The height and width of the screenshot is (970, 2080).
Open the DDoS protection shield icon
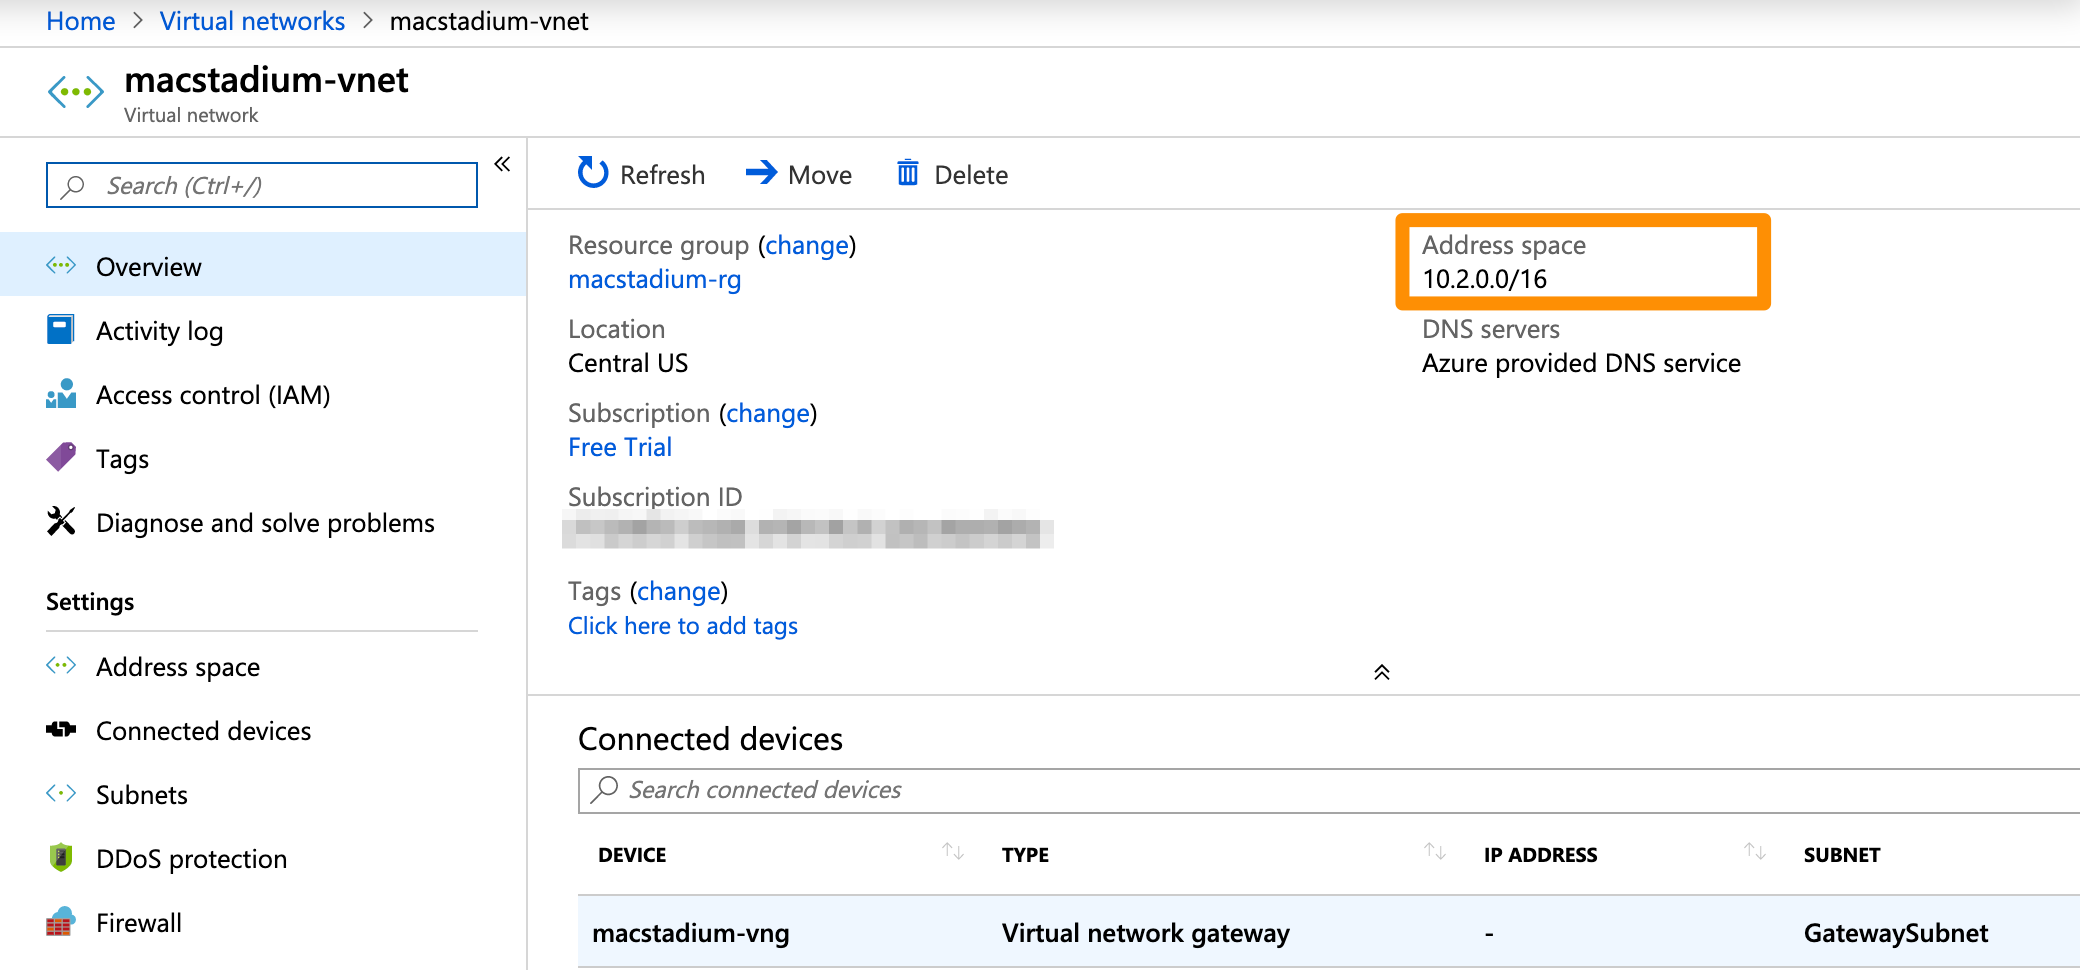point(60,858)
